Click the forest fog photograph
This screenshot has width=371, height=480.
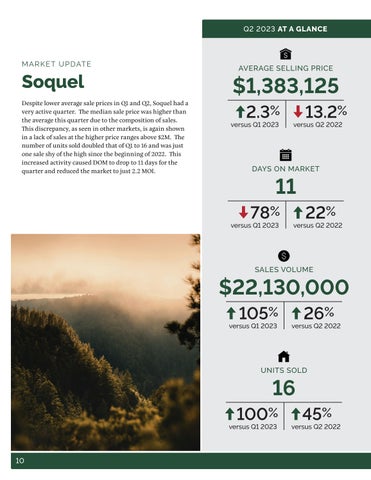[106, 342]
